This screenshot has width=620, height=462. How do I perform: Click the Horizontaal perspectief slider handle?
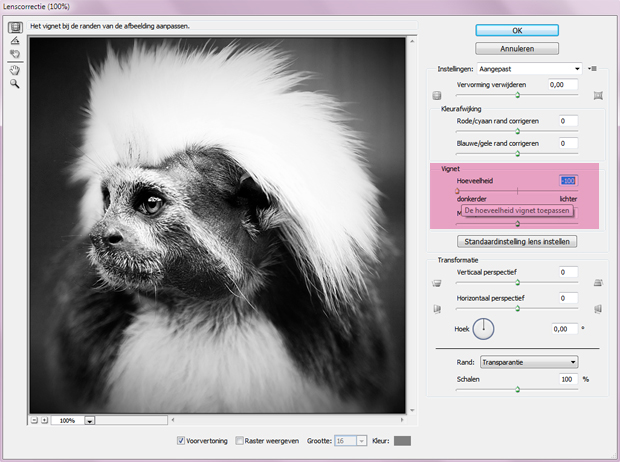point(517,309)
